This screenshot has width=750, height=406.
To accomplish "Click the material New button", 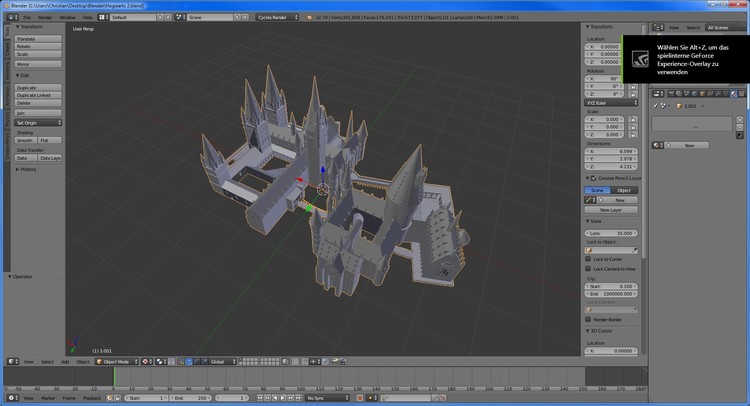I will pyautogui.click(x=687, y=145).
